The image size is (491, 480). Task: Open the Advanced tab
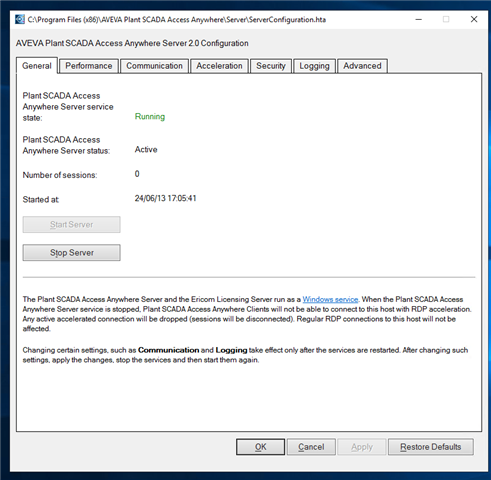coord(362,66)
